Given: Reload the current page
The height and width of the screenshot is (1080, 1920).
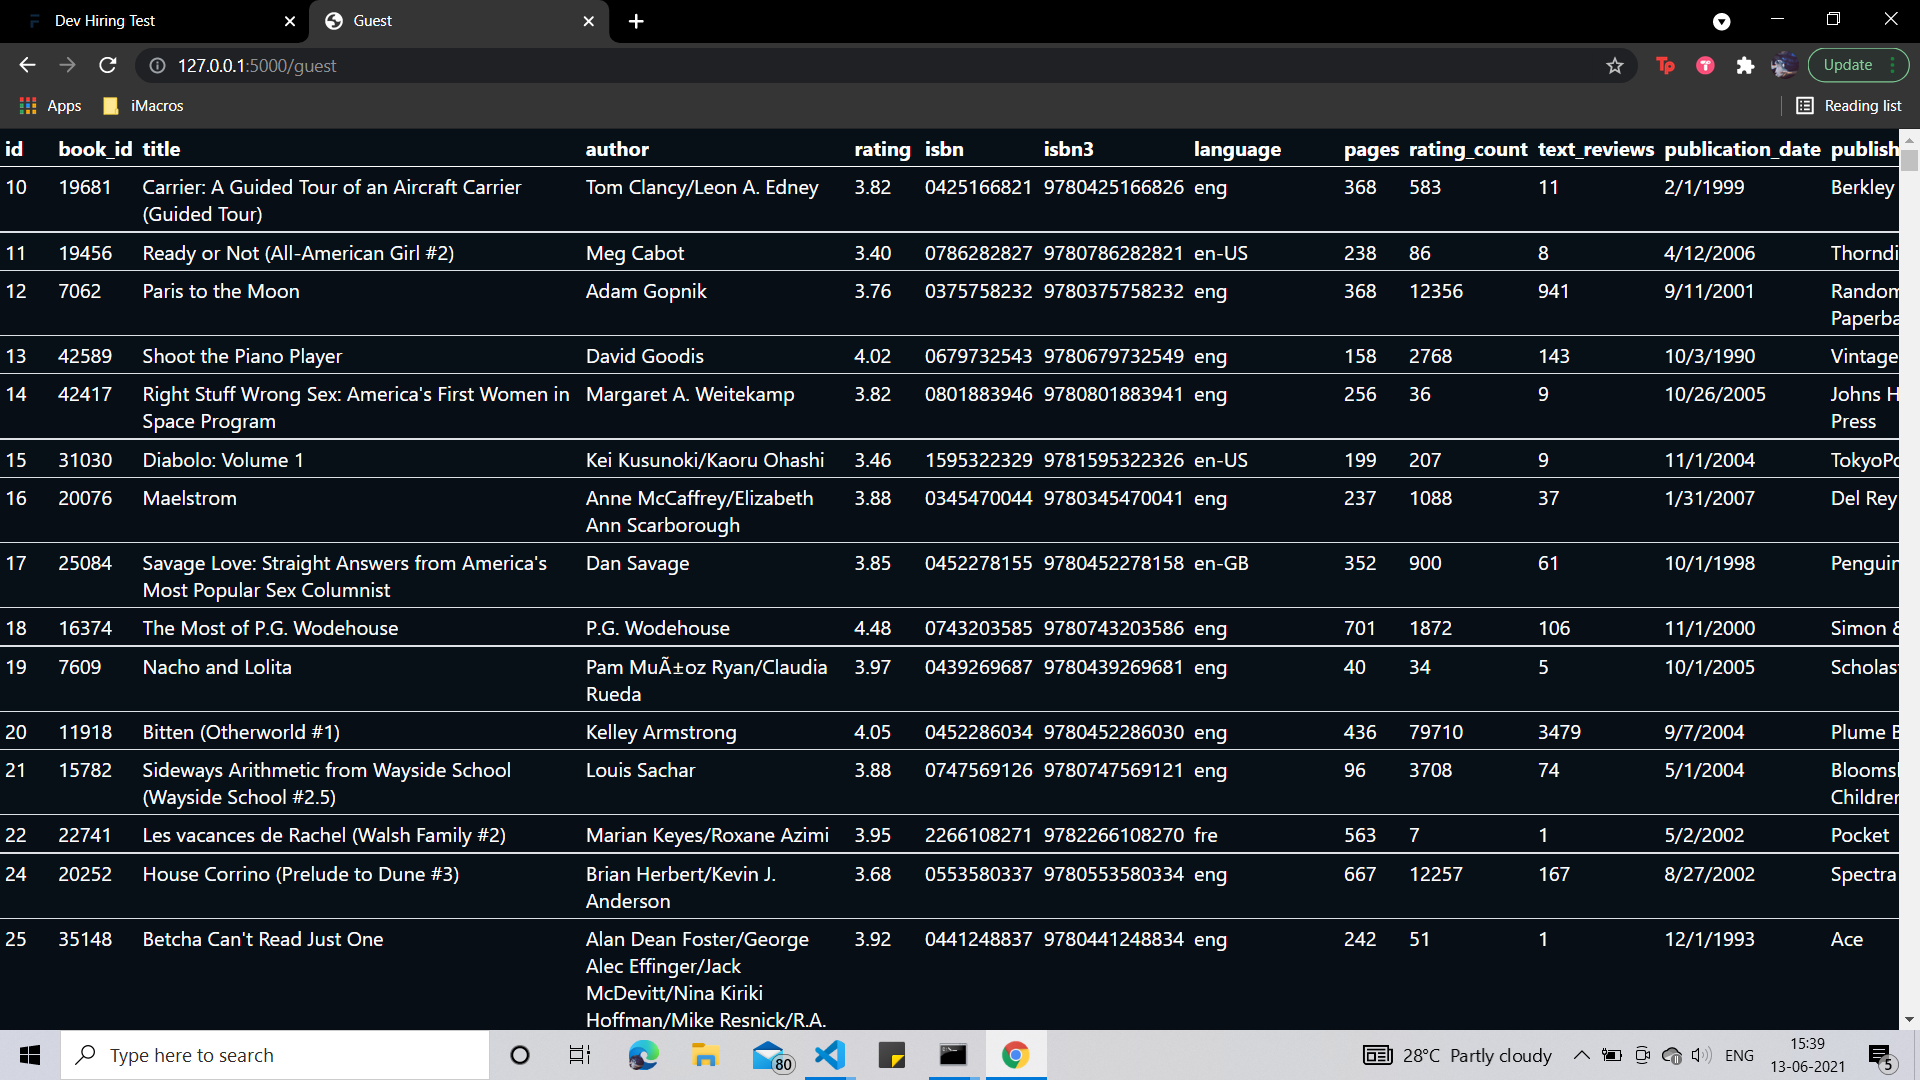Looking at the screenshot, I should click(x=108, y=65).
